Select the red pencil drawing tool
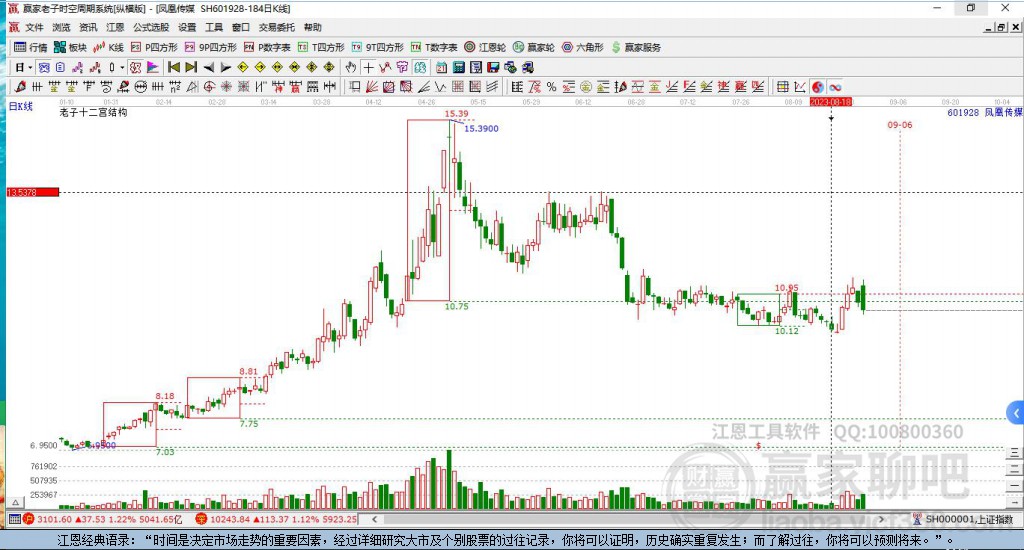The height and width of the screenshot is (550, 1024). coord(20,87)
